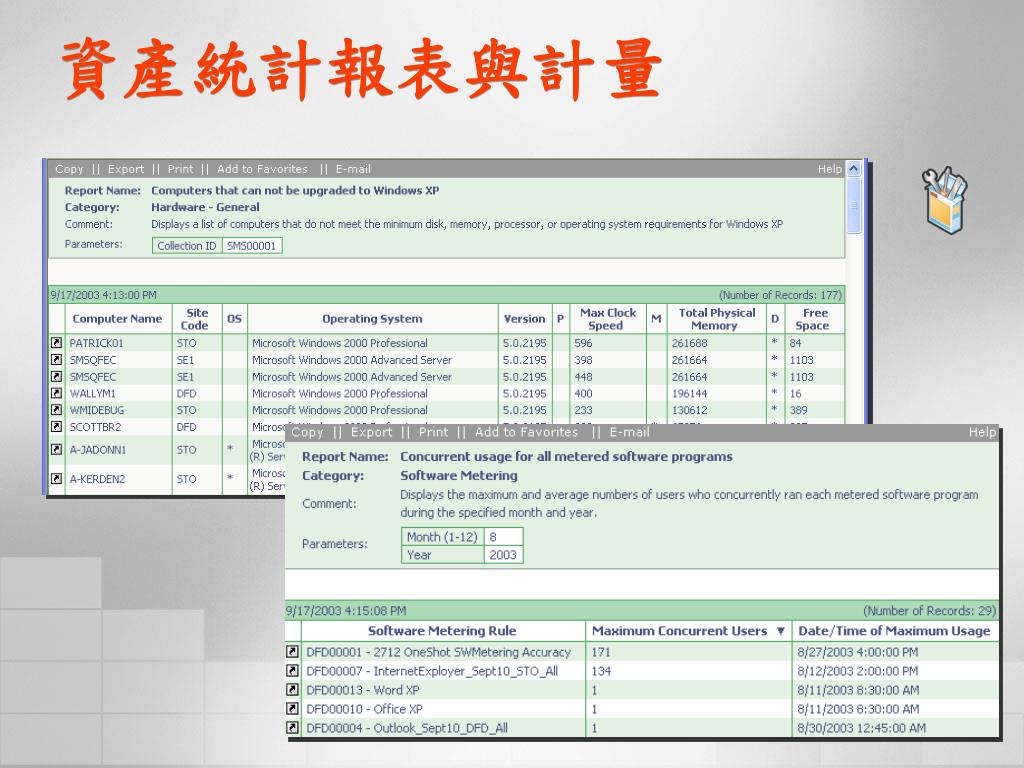Open drill-down icon for A-JADONN1 row

[57, 449]
